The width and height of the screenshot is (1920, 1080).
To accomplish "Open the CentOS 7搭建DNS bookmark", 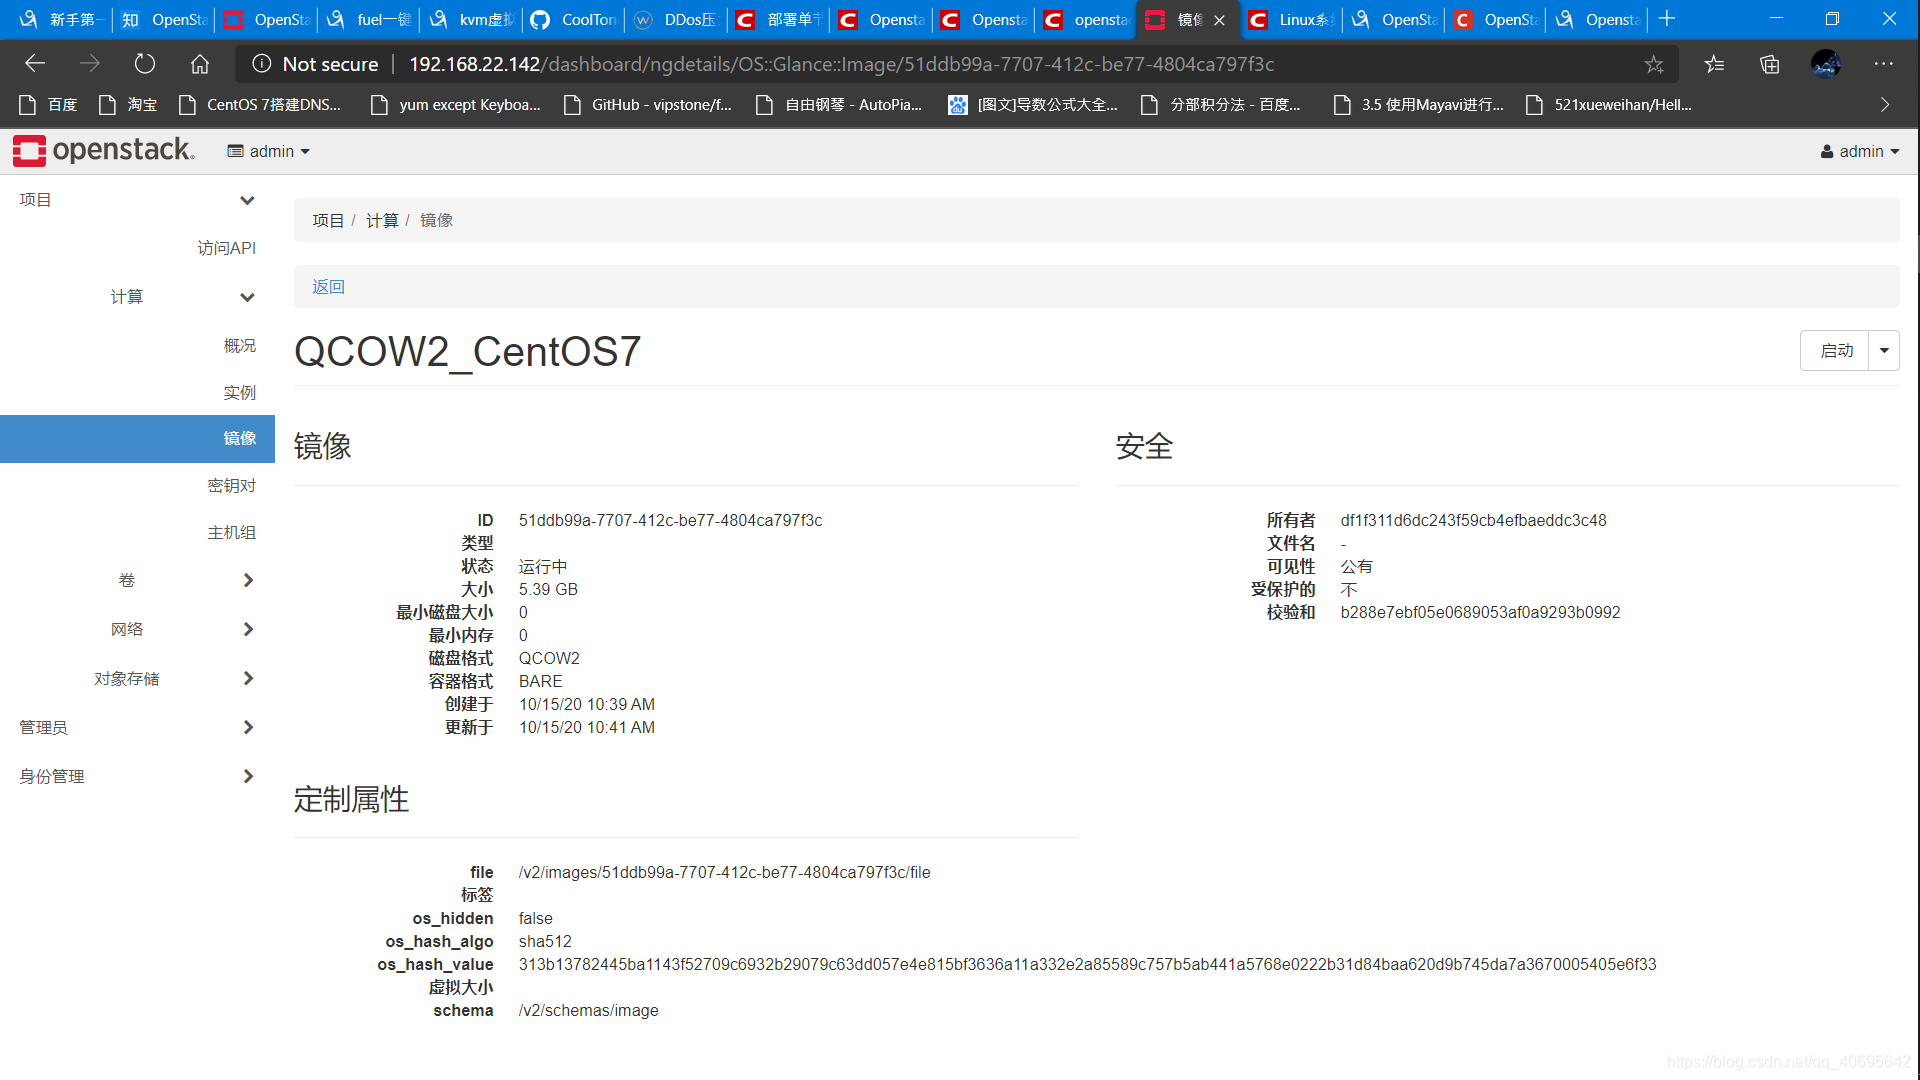I will [259, 104].
